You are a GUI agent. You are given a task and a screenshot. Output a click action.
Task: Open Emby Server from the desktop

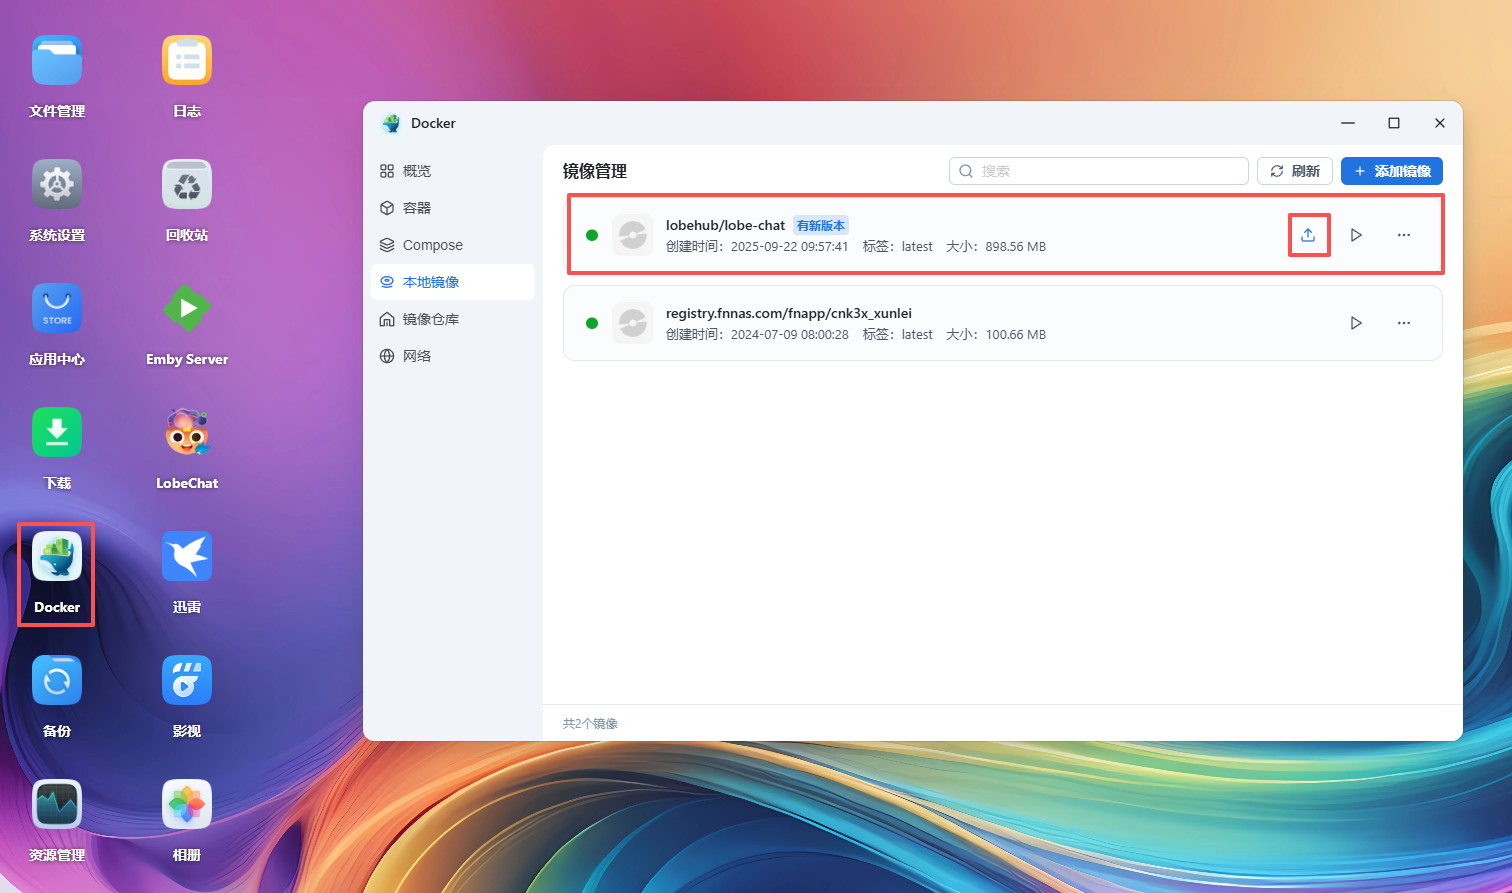click(x=187, y=309)
